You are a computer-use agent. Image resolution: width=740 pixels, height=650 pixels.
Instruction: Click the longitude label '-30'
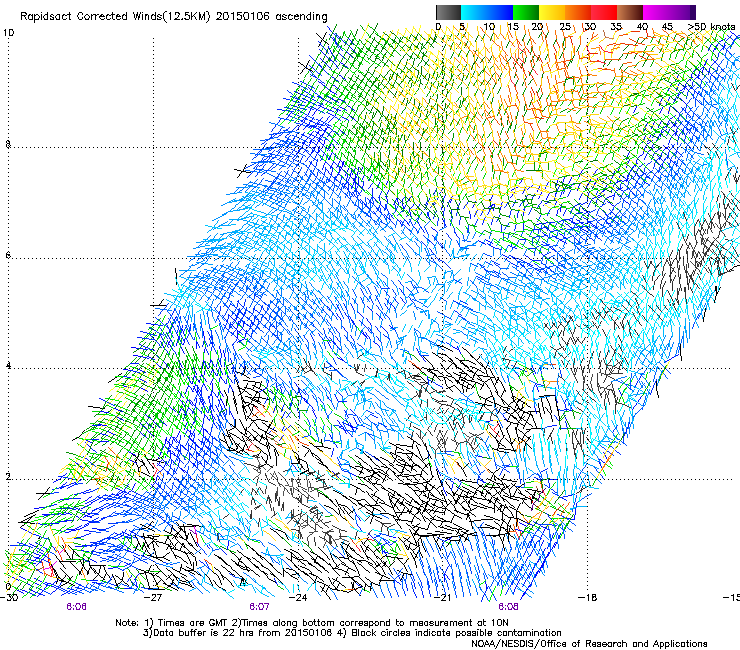[9, 597]
